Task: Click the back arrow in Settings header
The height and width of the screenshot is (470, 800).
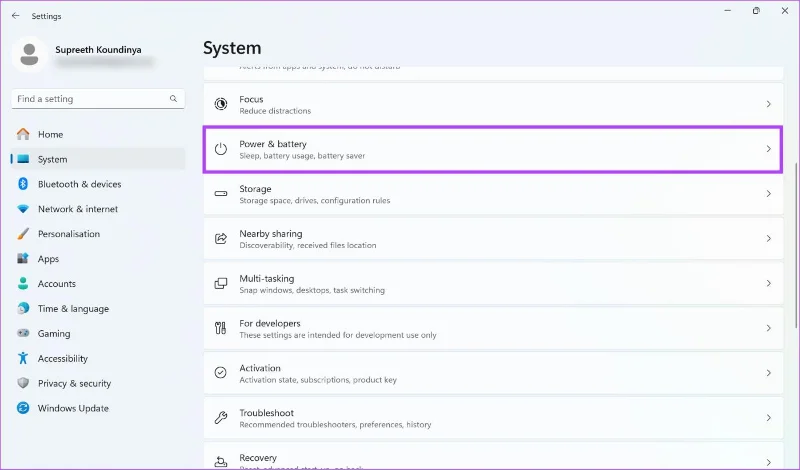Action: pos(15,16)
